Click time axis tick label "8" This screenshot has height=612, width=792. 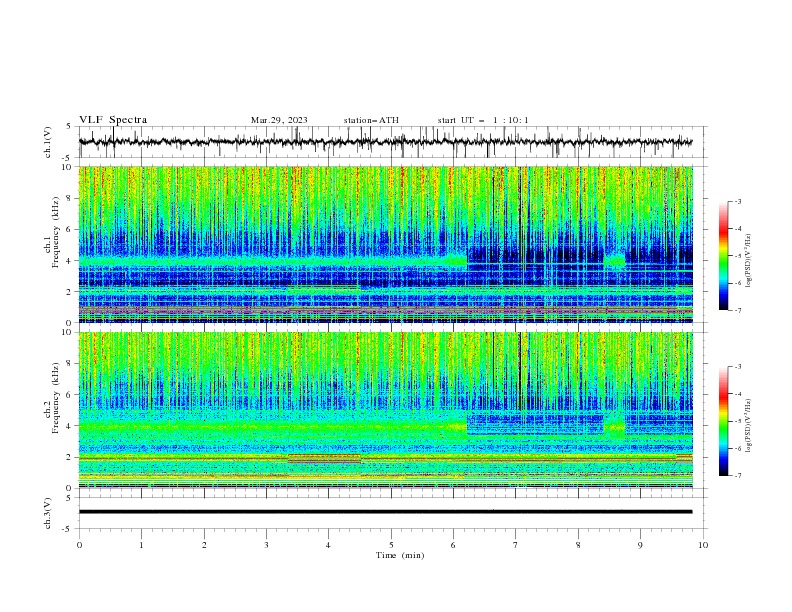point(578,545)
